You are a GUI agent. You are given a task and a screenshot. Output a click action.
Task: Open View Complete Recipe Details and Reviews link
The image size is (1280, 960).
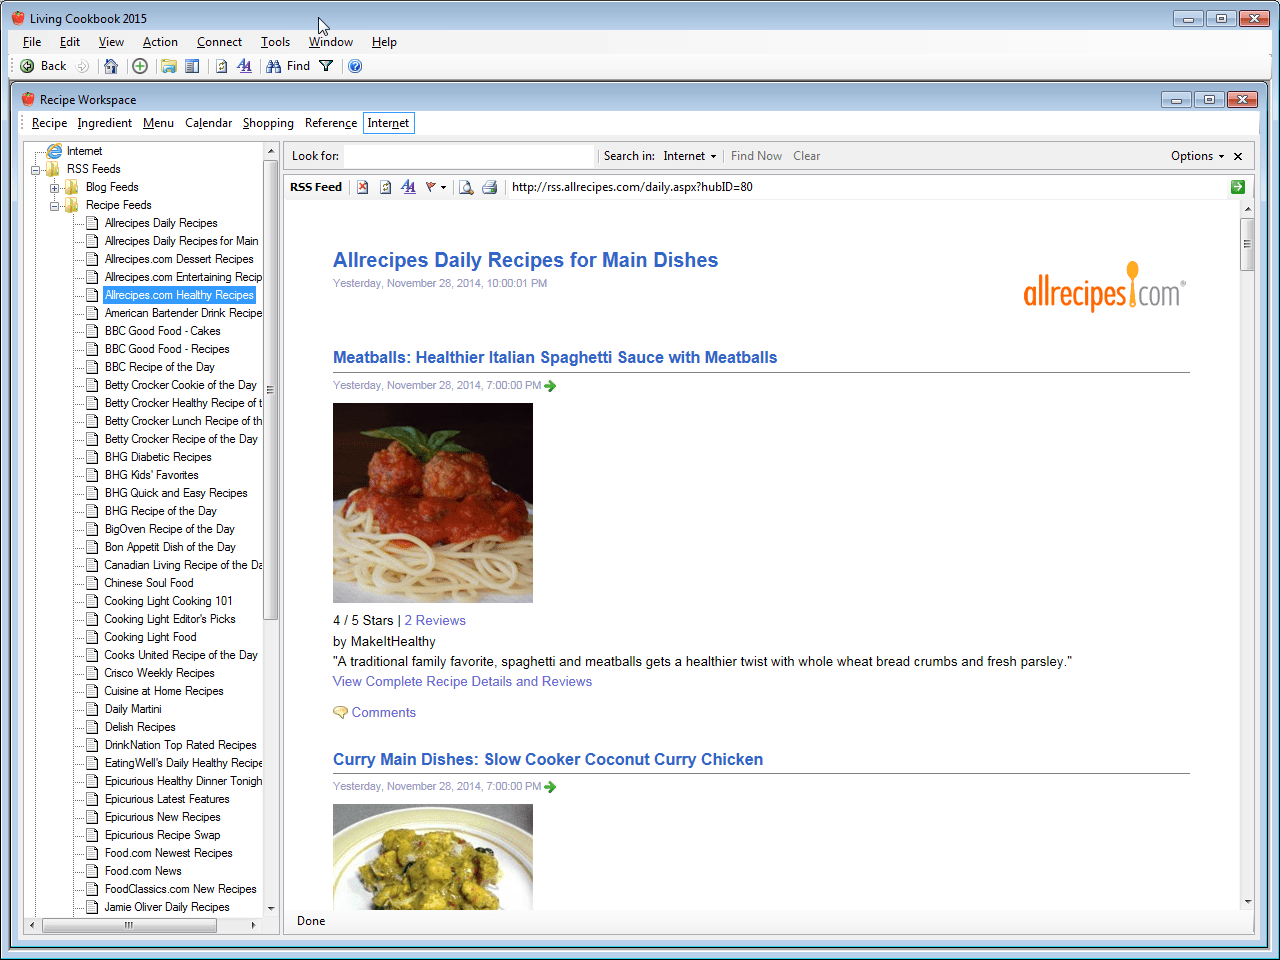pos(462,682)
